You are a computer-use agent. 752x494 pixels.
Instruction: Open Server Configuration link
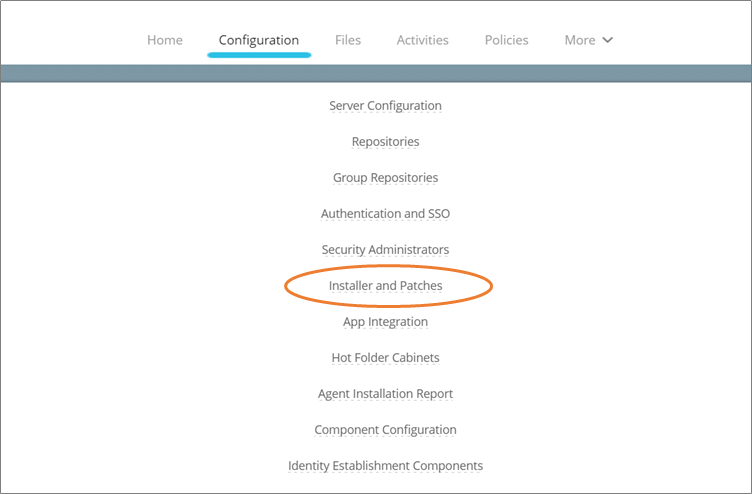pos(385,106)
